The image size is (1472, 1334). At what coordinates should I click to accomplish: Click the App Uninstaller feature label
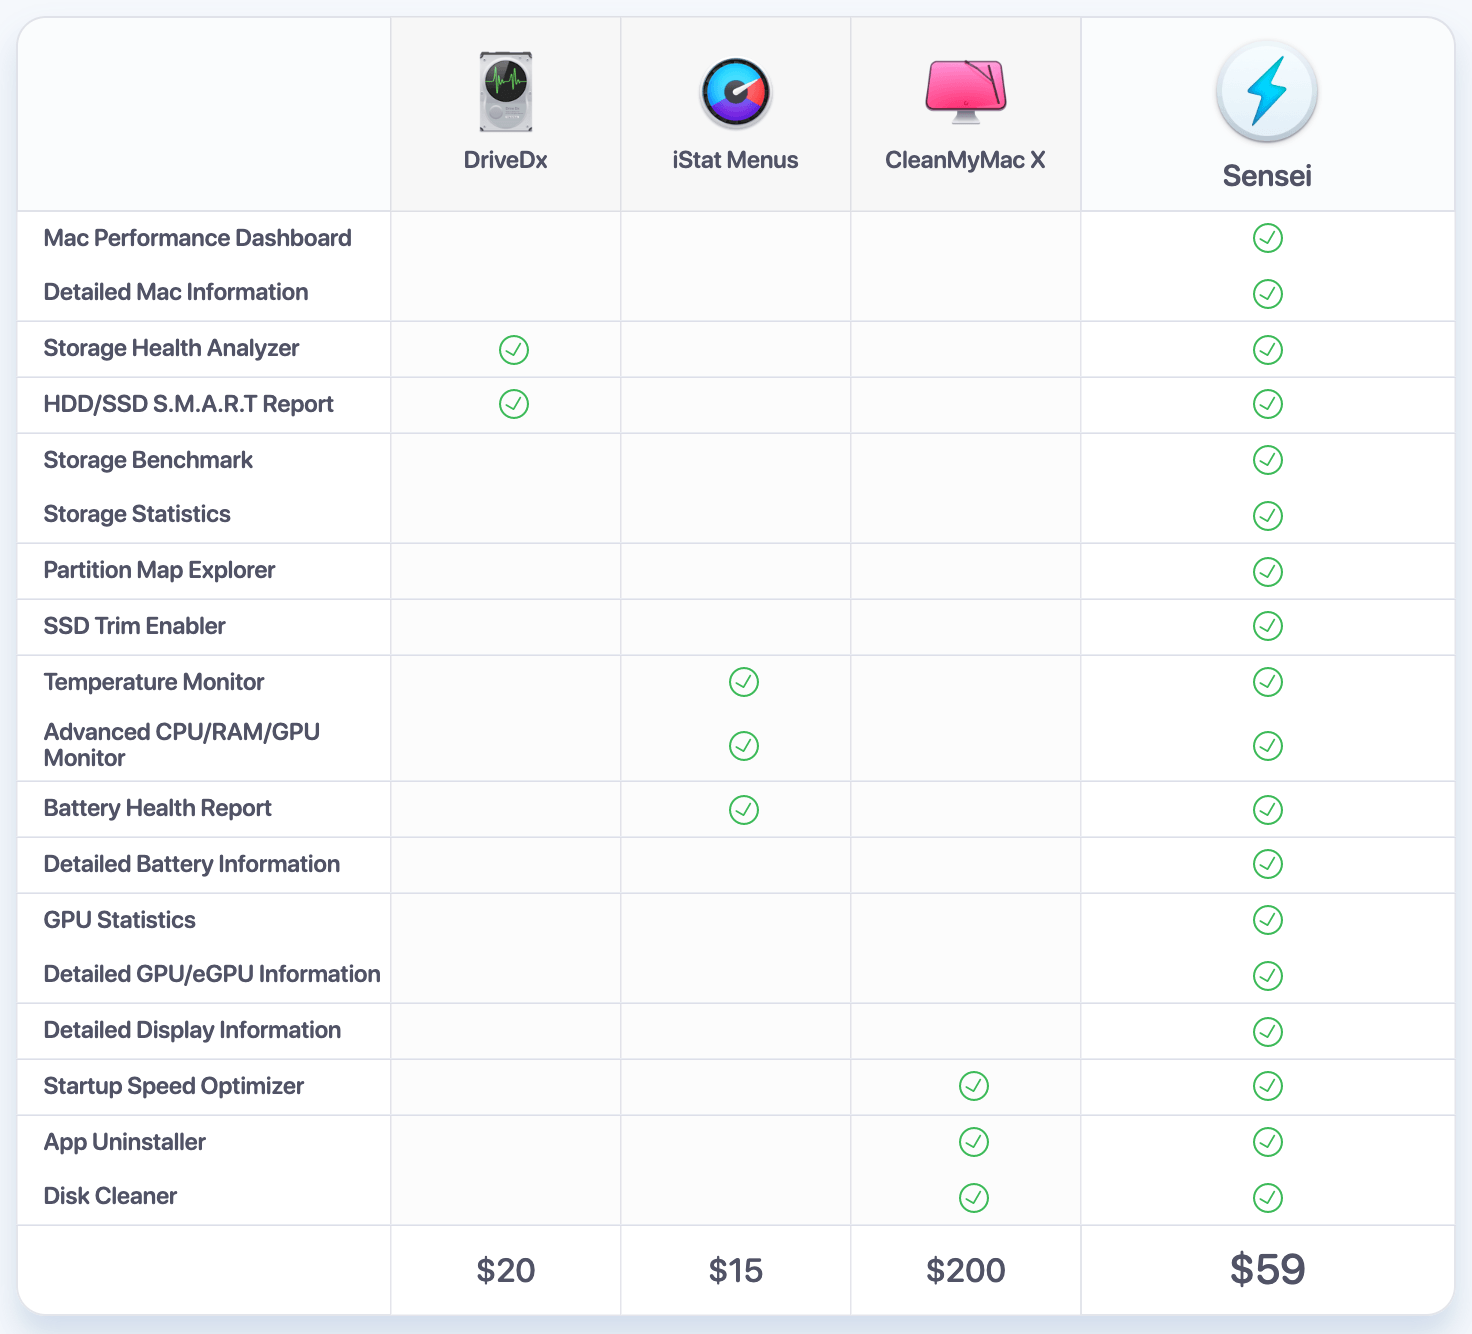[x=125, y=1142]
